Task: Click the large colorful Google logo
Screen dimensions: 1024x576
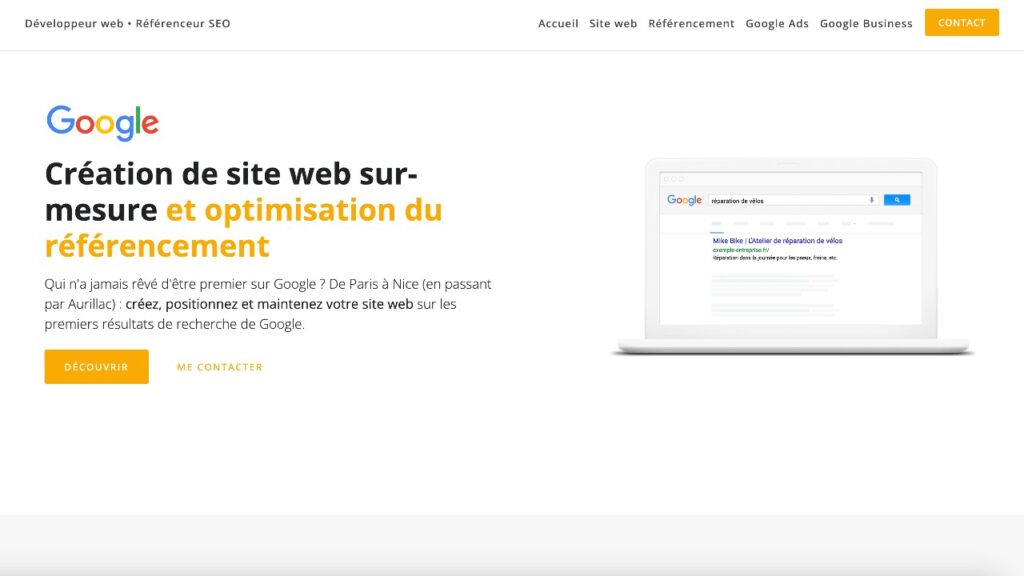Action: coord(102,123)
